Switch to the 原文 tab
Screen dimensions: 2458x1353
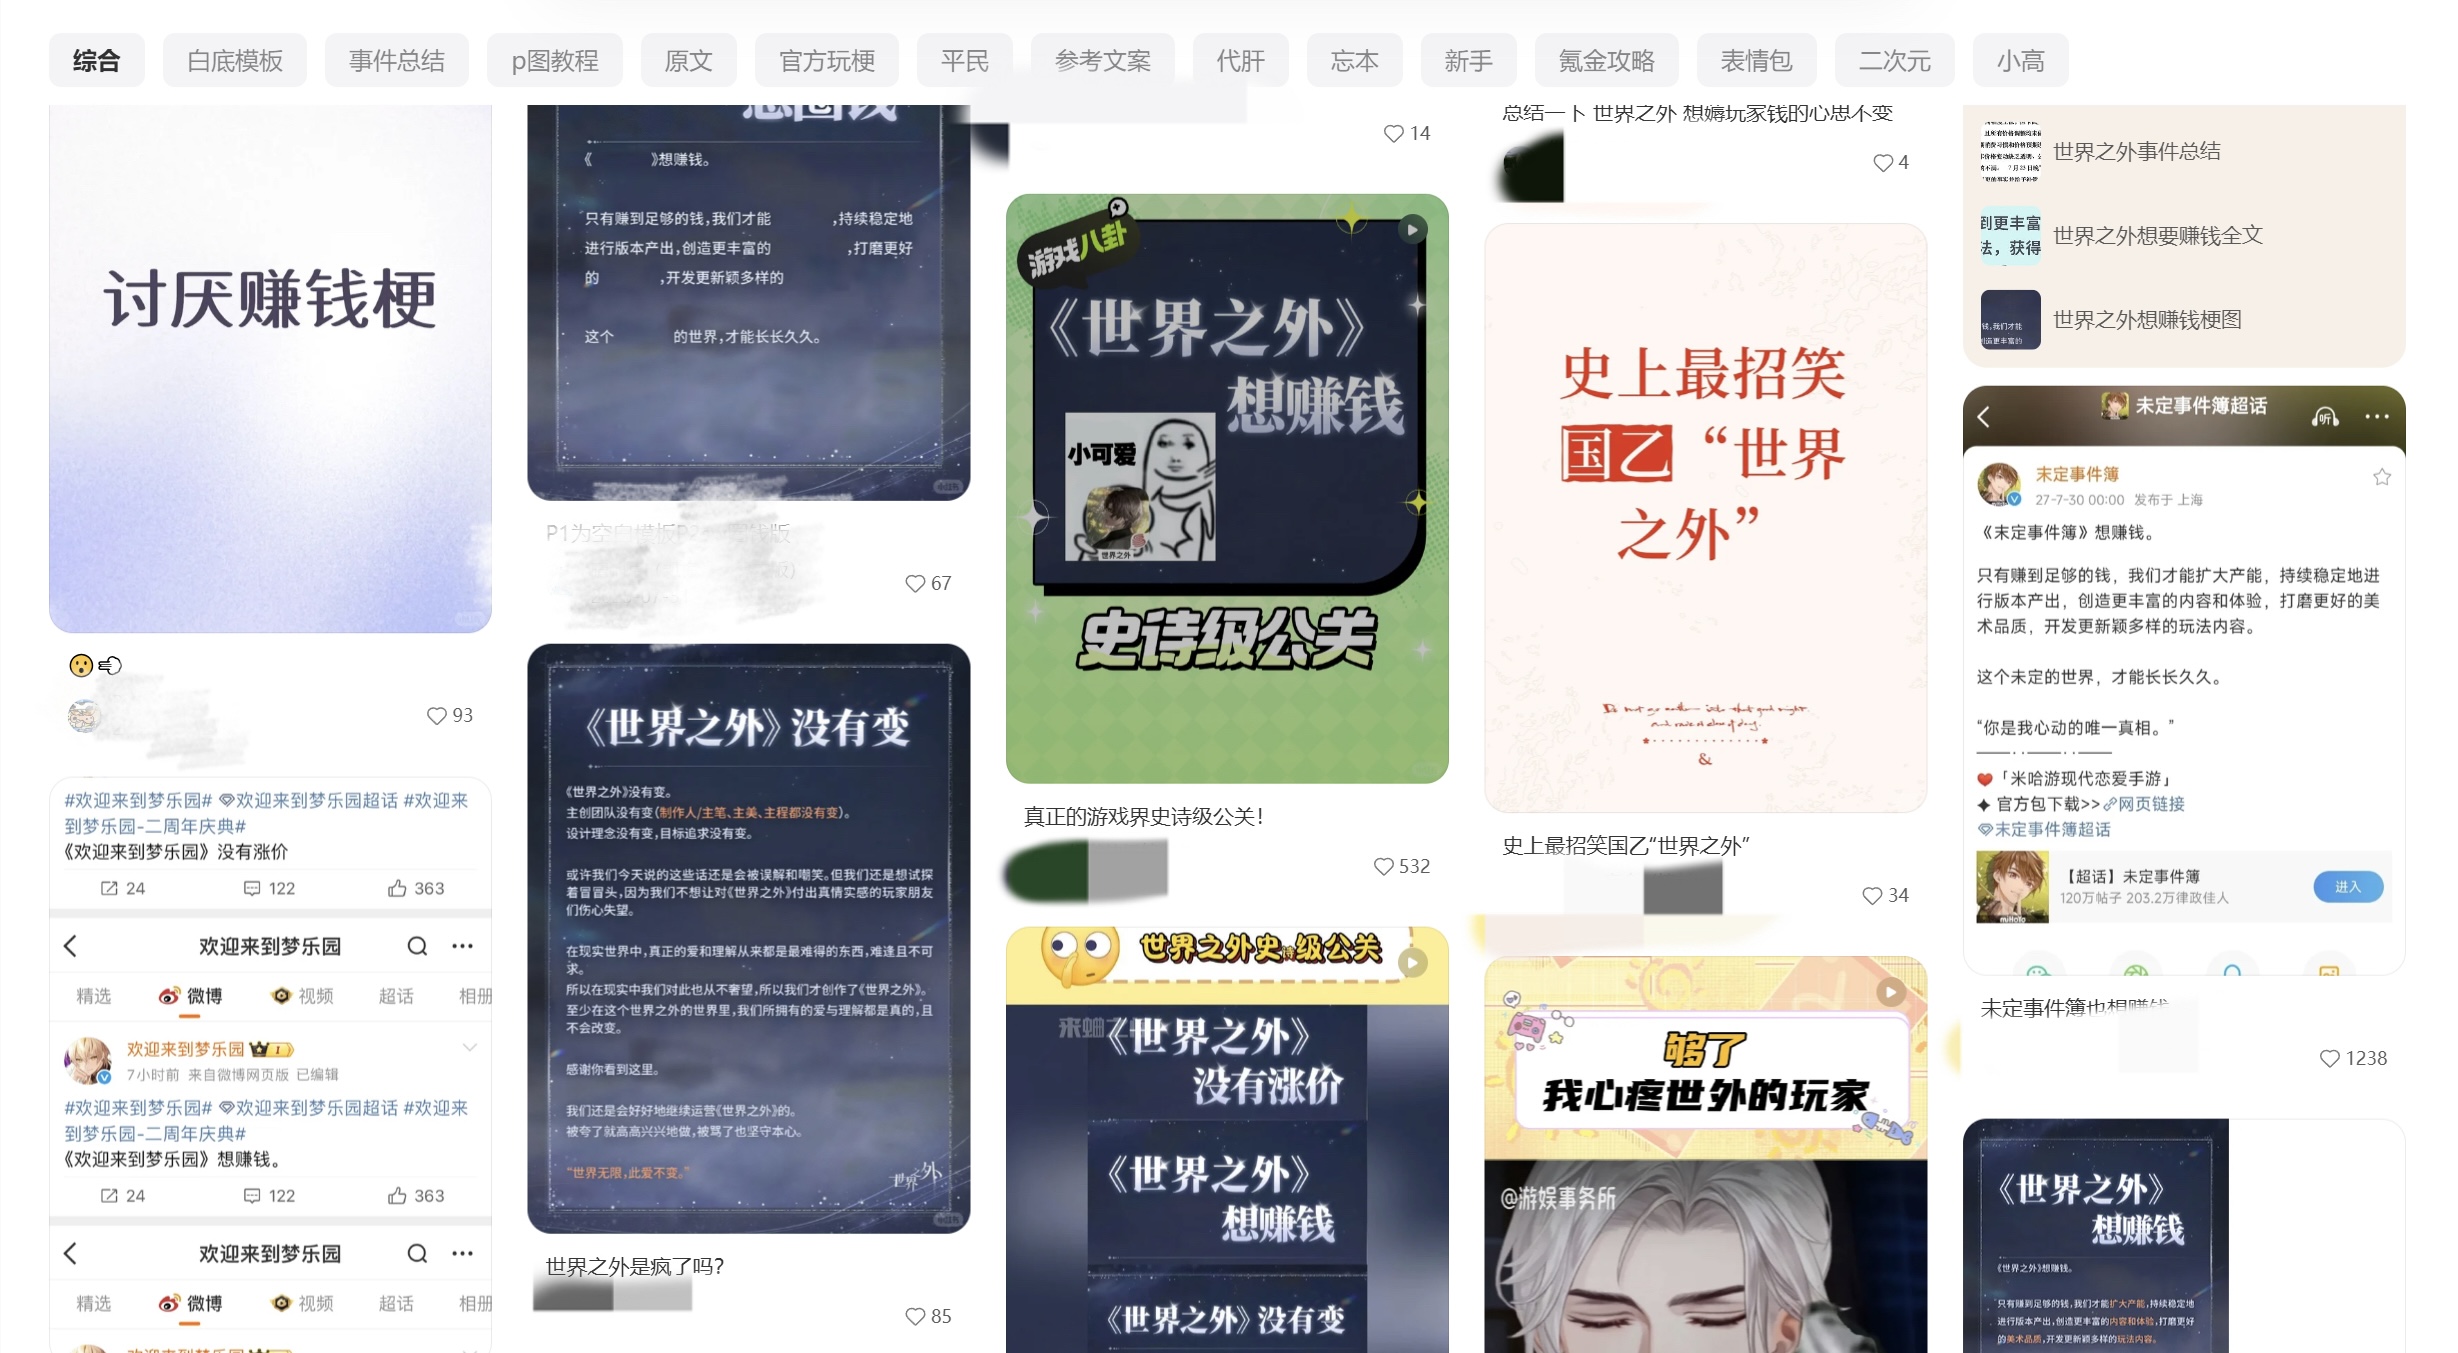click(689, 61)
